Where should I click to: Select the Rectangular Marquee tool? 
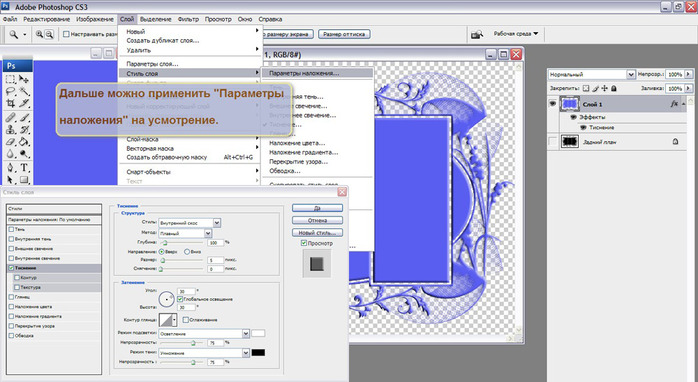point(10,79)
